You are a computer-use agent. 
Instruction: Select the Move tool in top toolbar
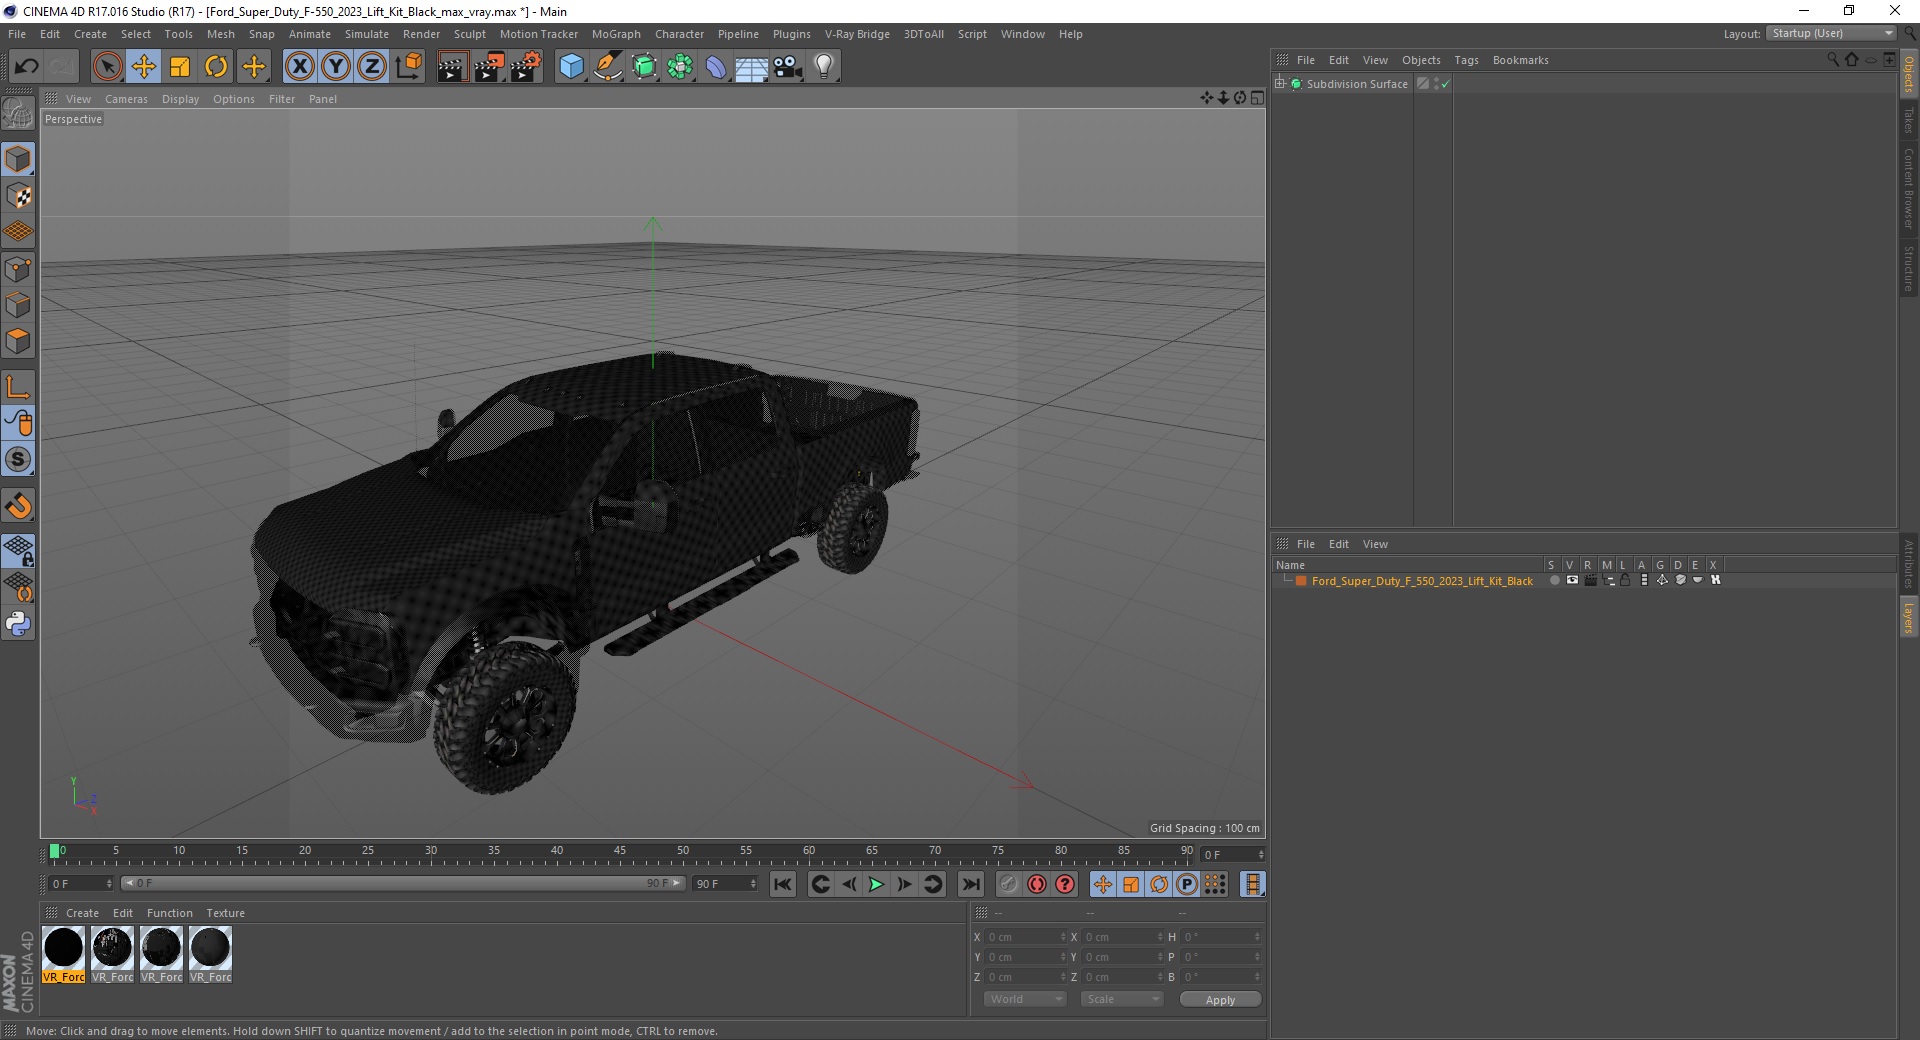point(143,67)
